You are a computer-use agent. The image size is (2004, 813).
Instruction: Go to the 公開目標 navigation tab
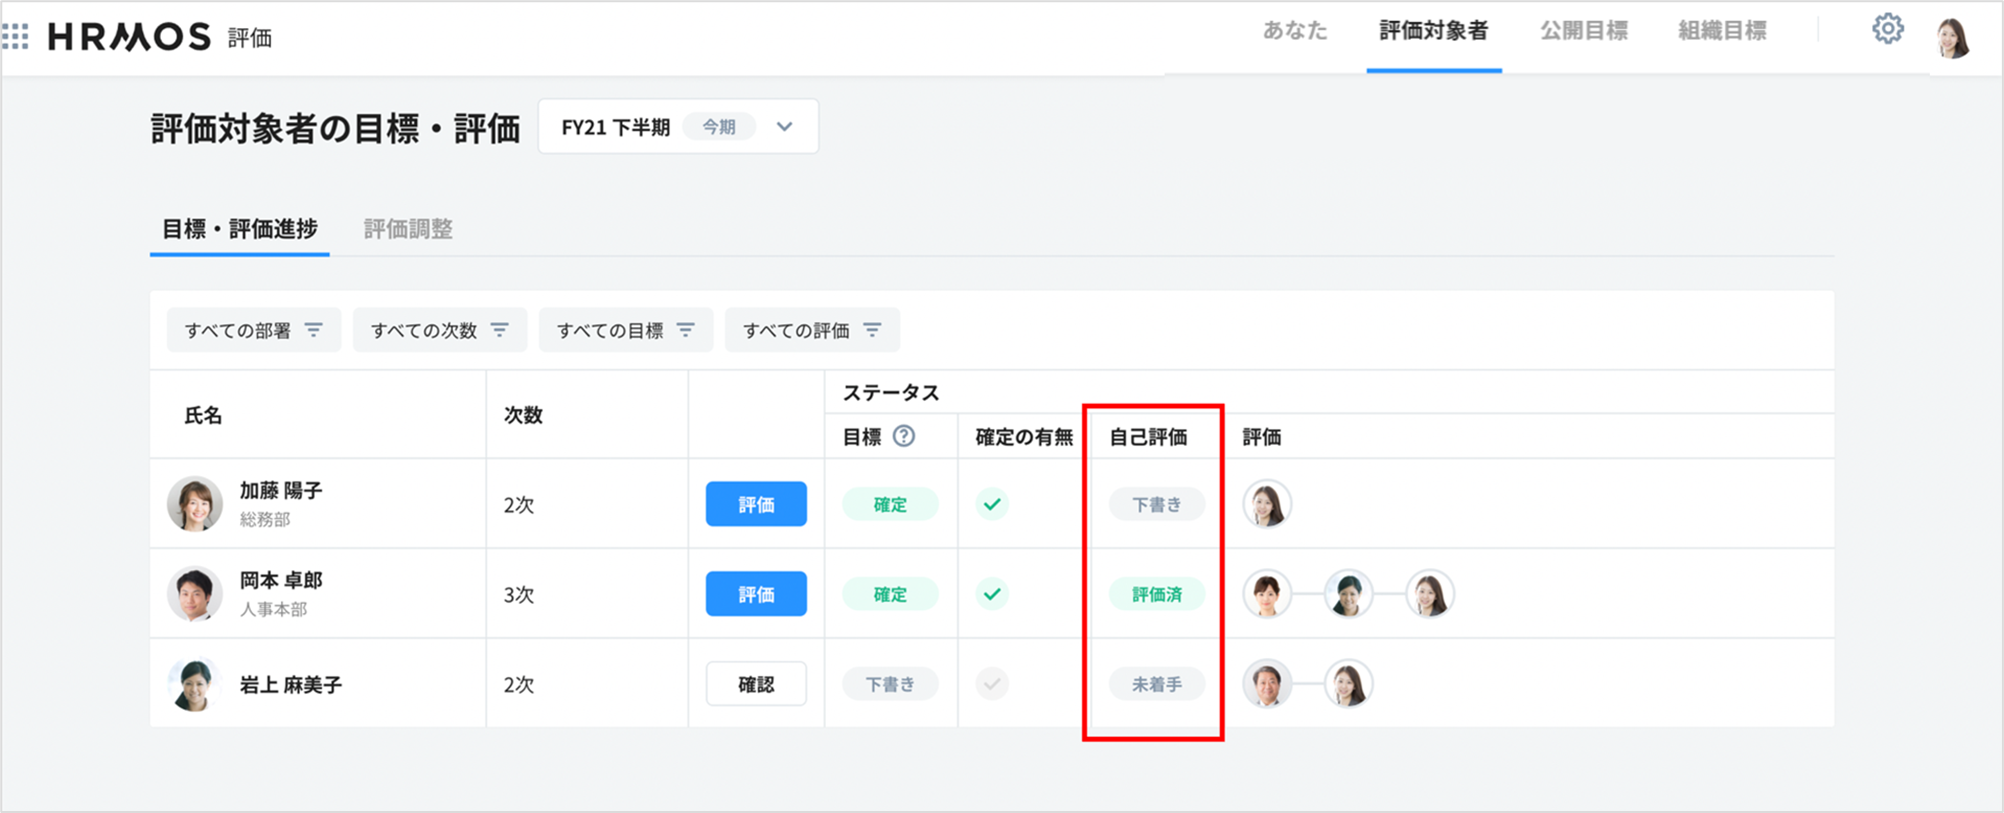click(1583, 31)
